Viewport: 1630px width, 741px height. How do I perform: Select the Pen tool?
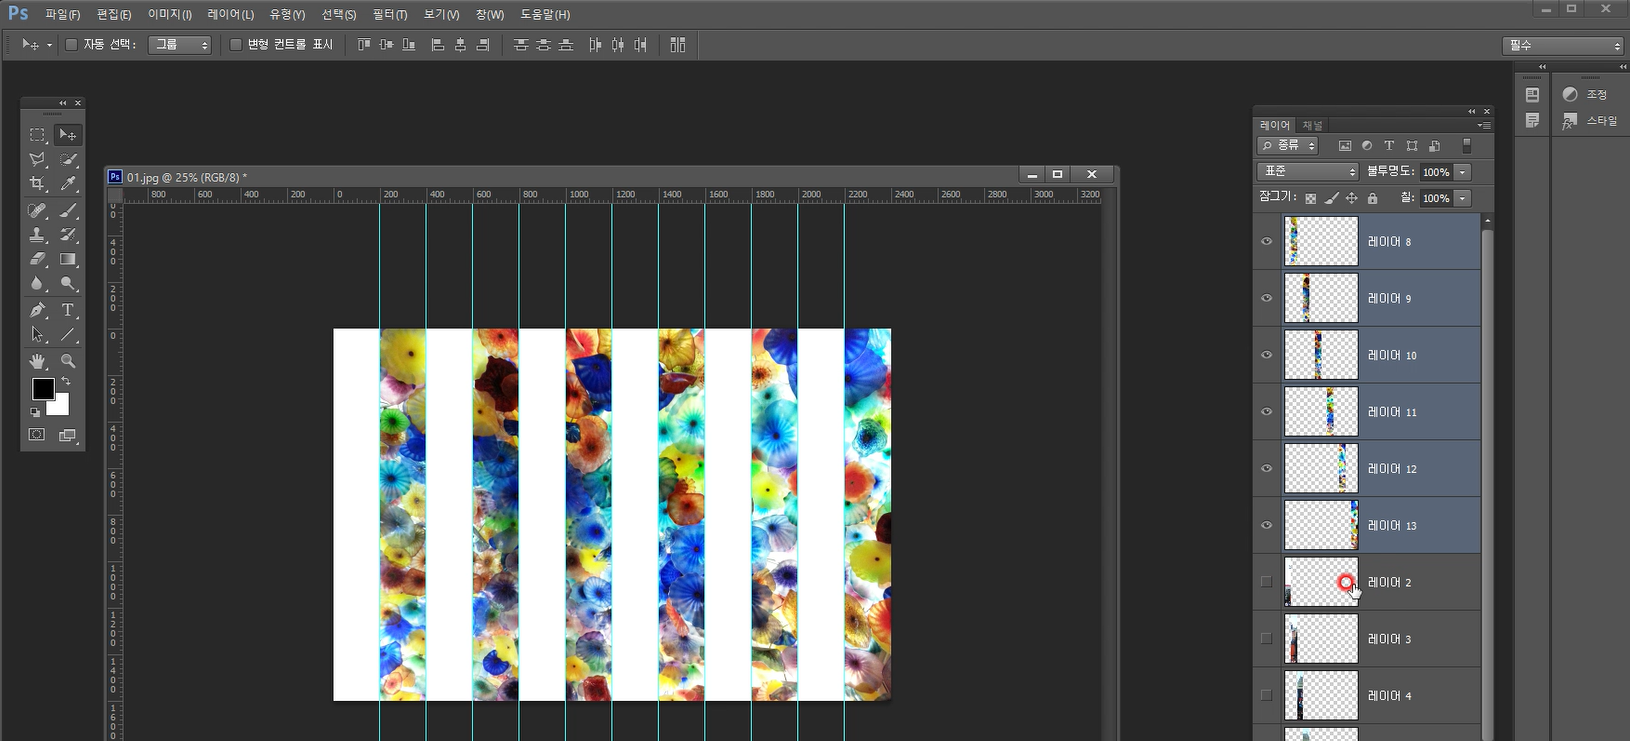click(37, 310)
